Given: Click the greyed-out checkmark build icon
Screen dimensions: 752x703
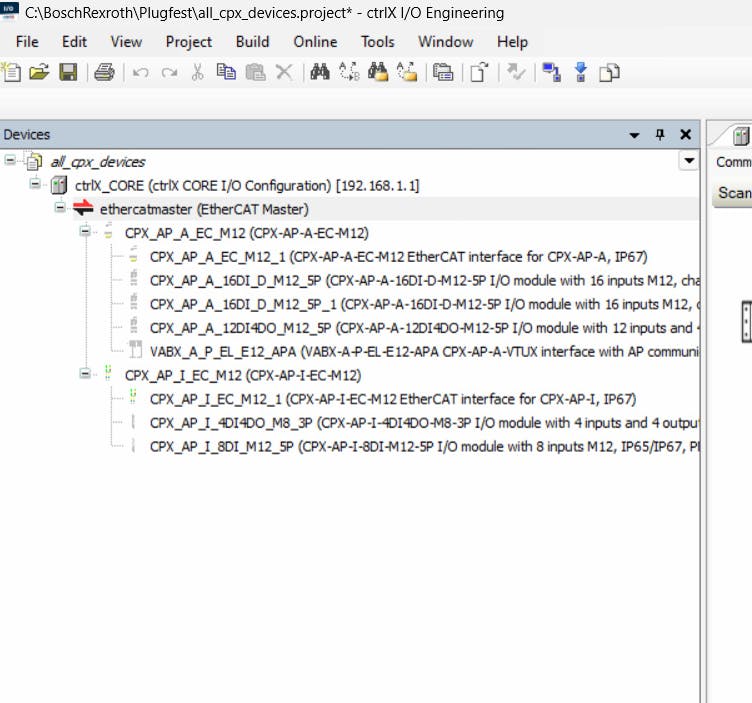Looking at the screenshot, I should tap(516, 72).
